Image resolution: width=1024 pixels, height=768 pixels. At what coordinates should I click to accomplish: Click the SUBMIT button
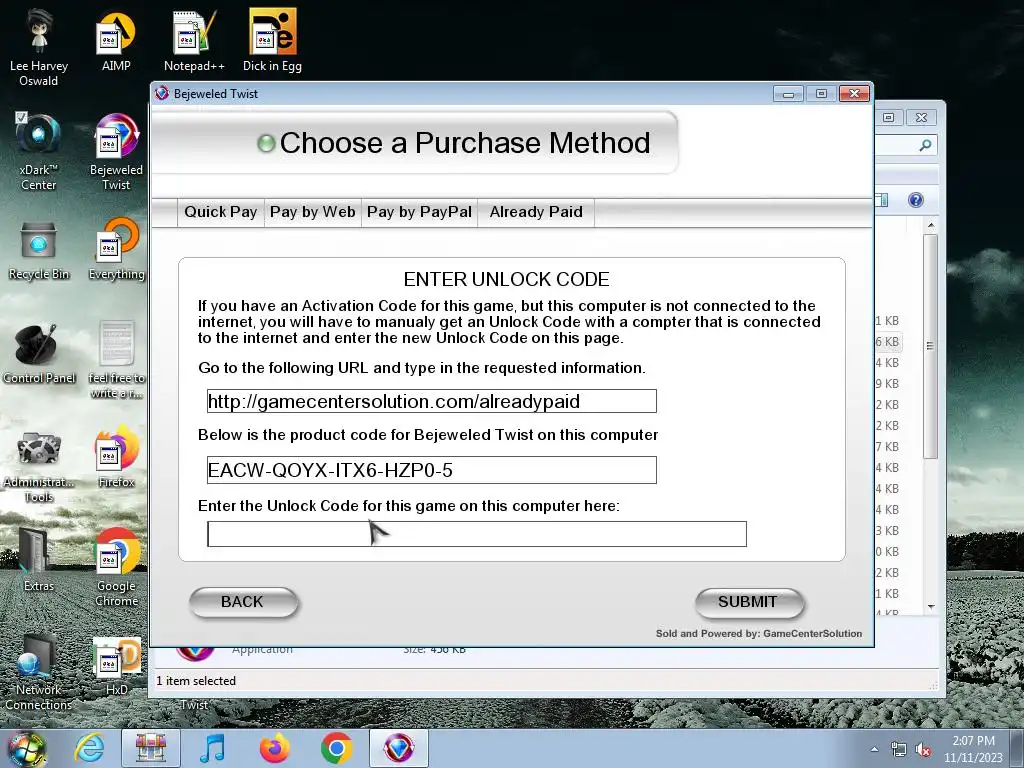click(x=748, y=602)
